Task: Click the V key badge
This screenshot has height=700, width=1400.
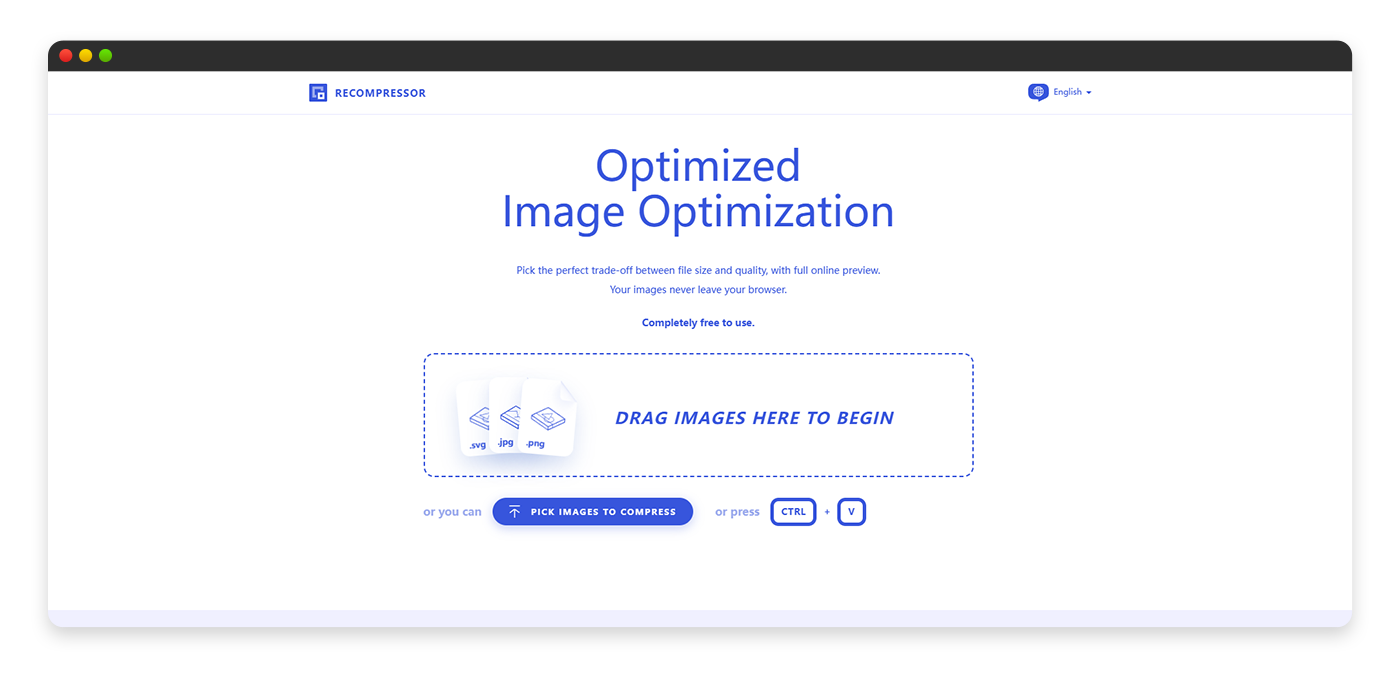Action: [851, 512]
